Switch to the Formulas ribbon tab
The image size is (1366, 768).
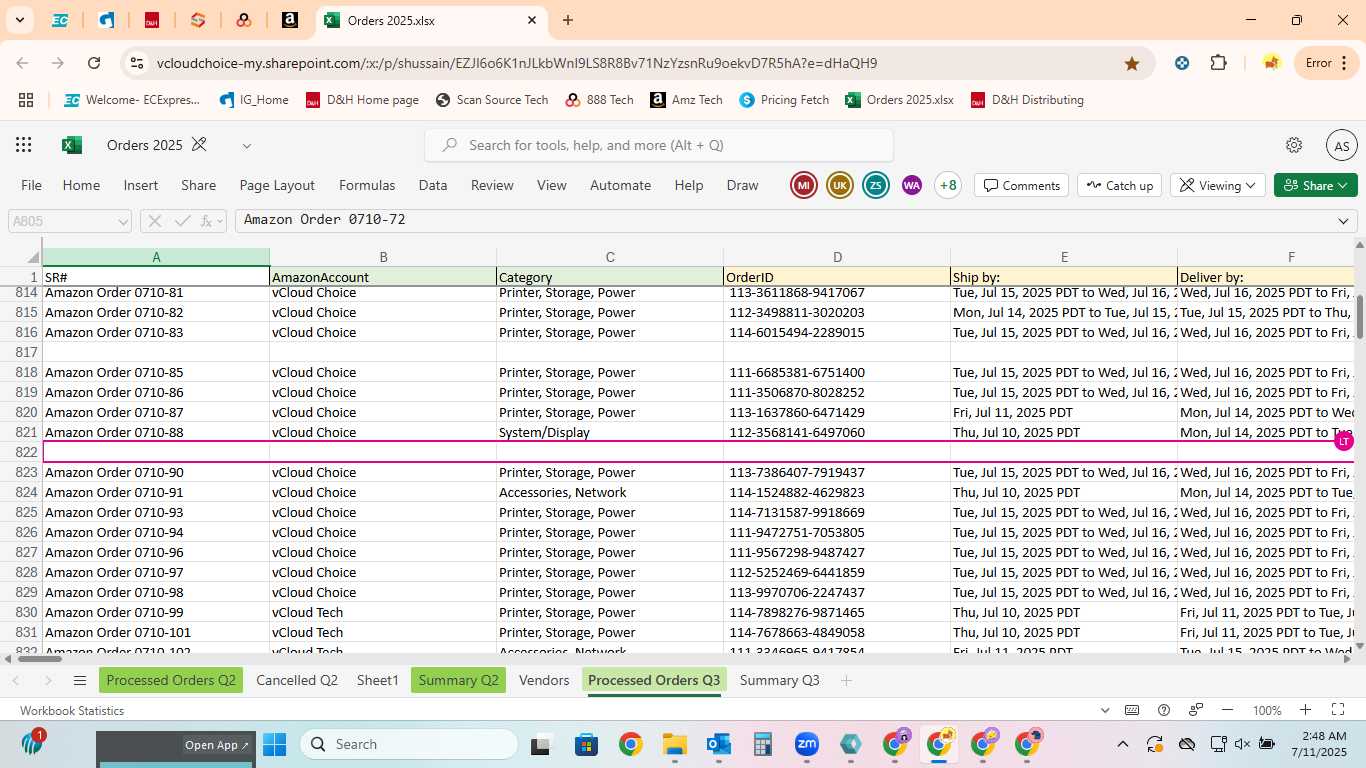click(367, 185)
